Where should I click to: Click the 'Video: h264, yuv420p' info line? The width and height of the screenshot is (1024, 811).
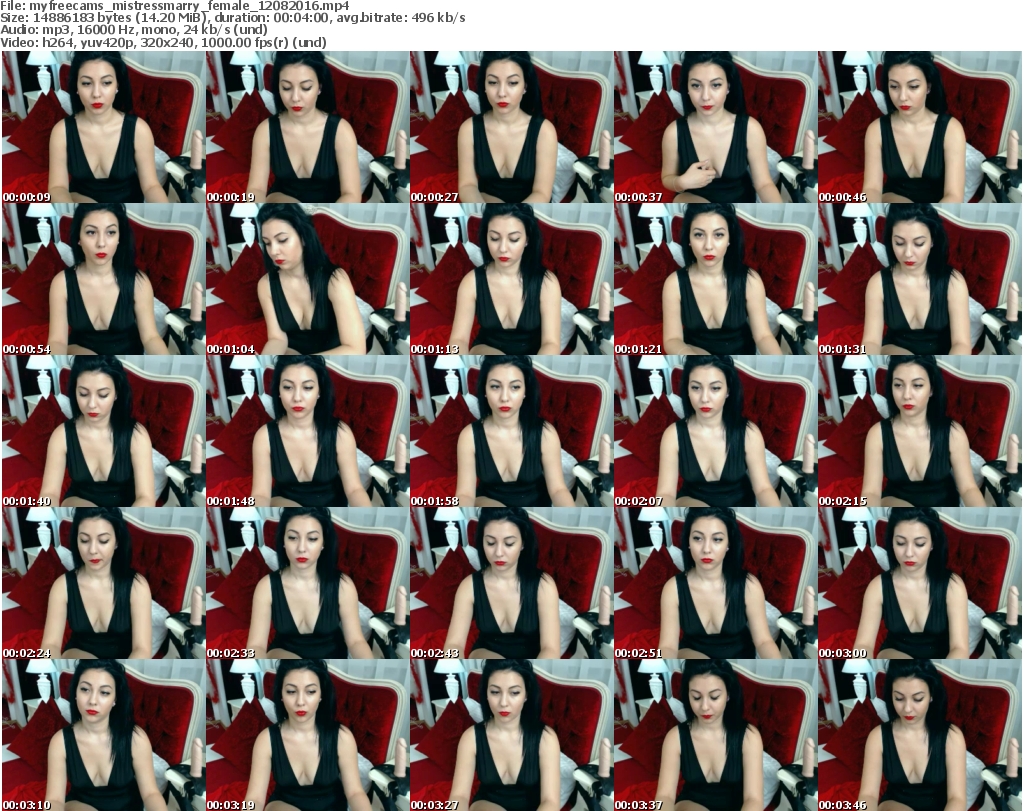(x=163, y=42)
